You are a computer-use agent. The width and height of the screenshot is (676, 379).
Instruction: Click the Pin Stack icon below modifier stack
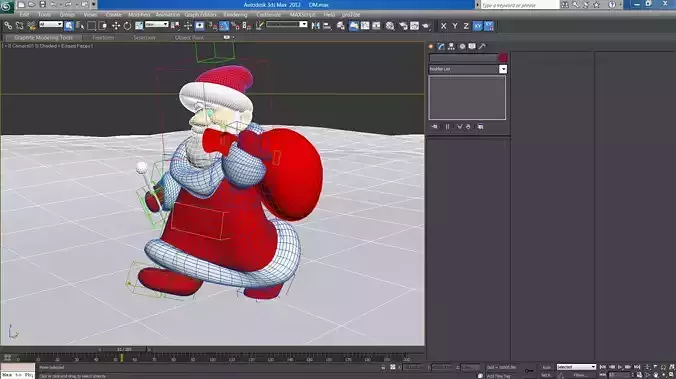[434, 126]
